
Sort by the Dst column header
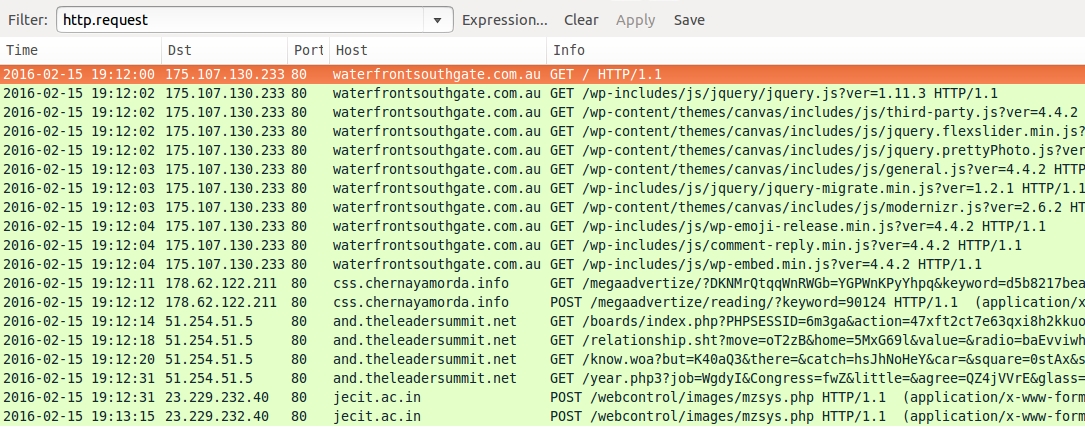pyautogui.click(x=224, y=50)
